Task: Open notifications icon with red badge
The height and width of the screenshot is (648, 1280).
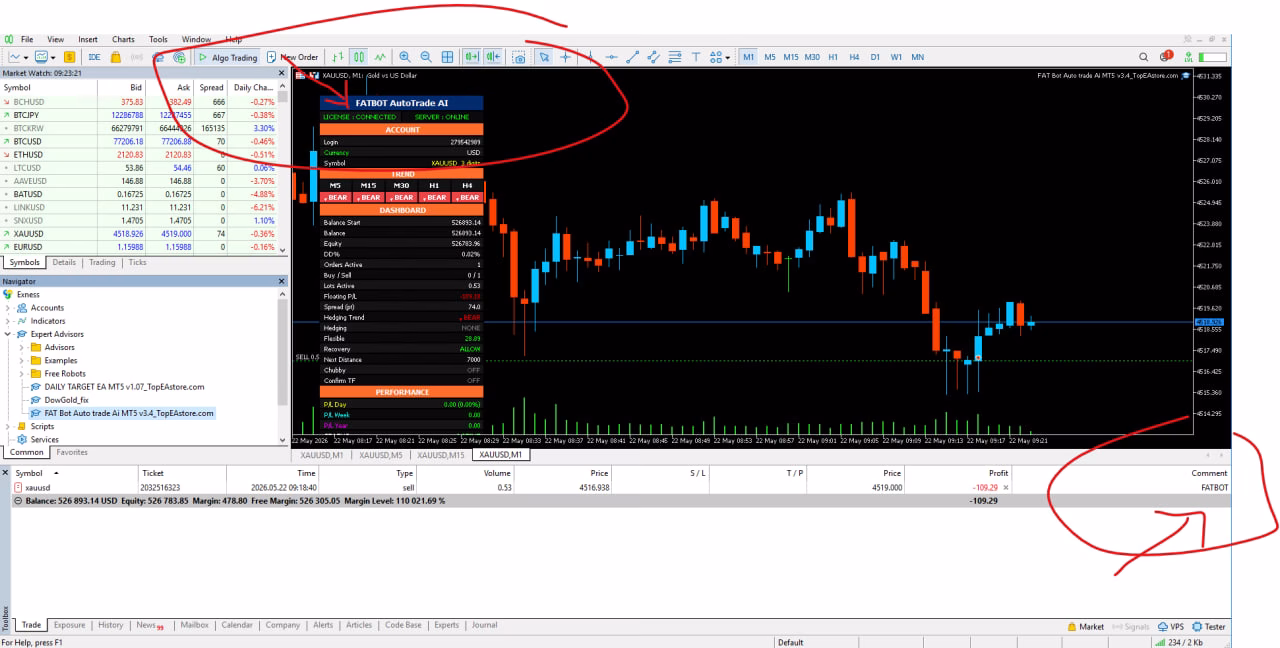Action: click(1165, 57)
